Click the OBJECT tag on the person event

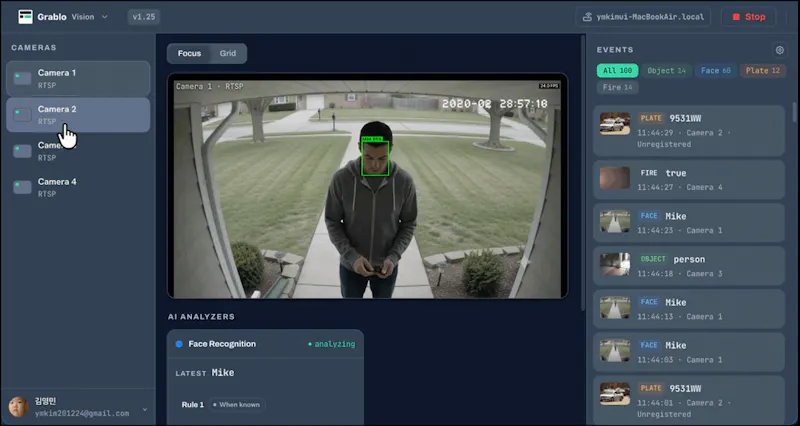pos(653,259)
